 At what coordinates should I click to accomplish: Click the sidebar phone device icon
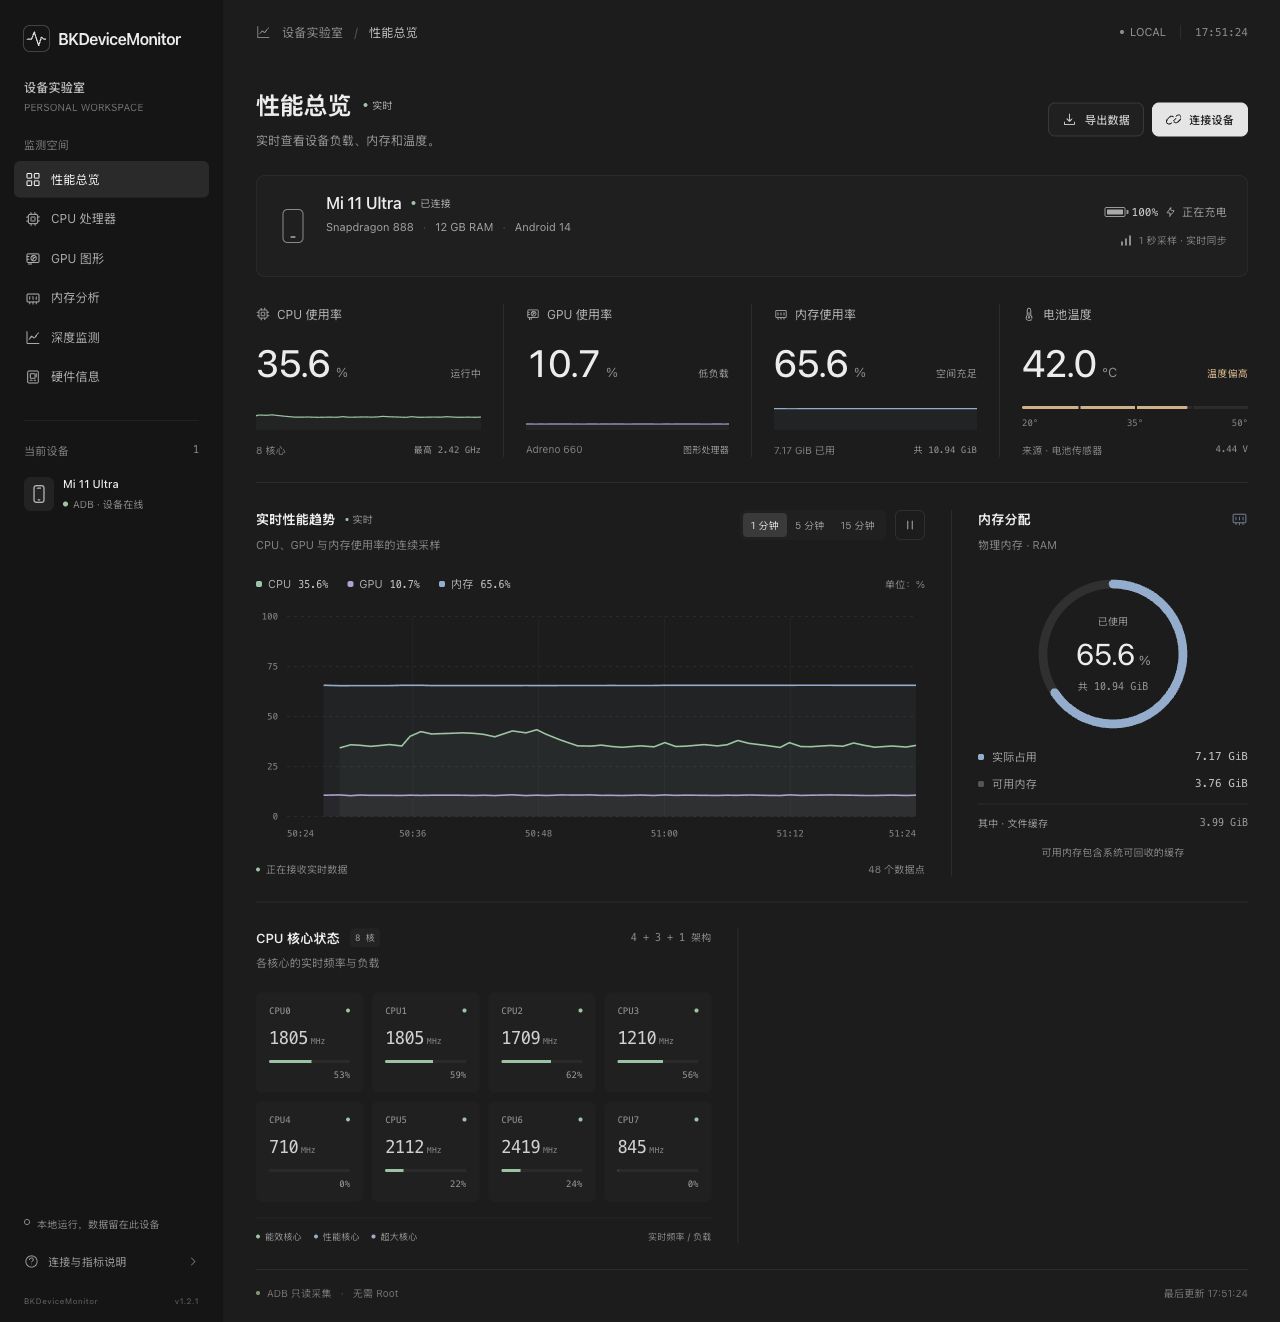[39, 494]
